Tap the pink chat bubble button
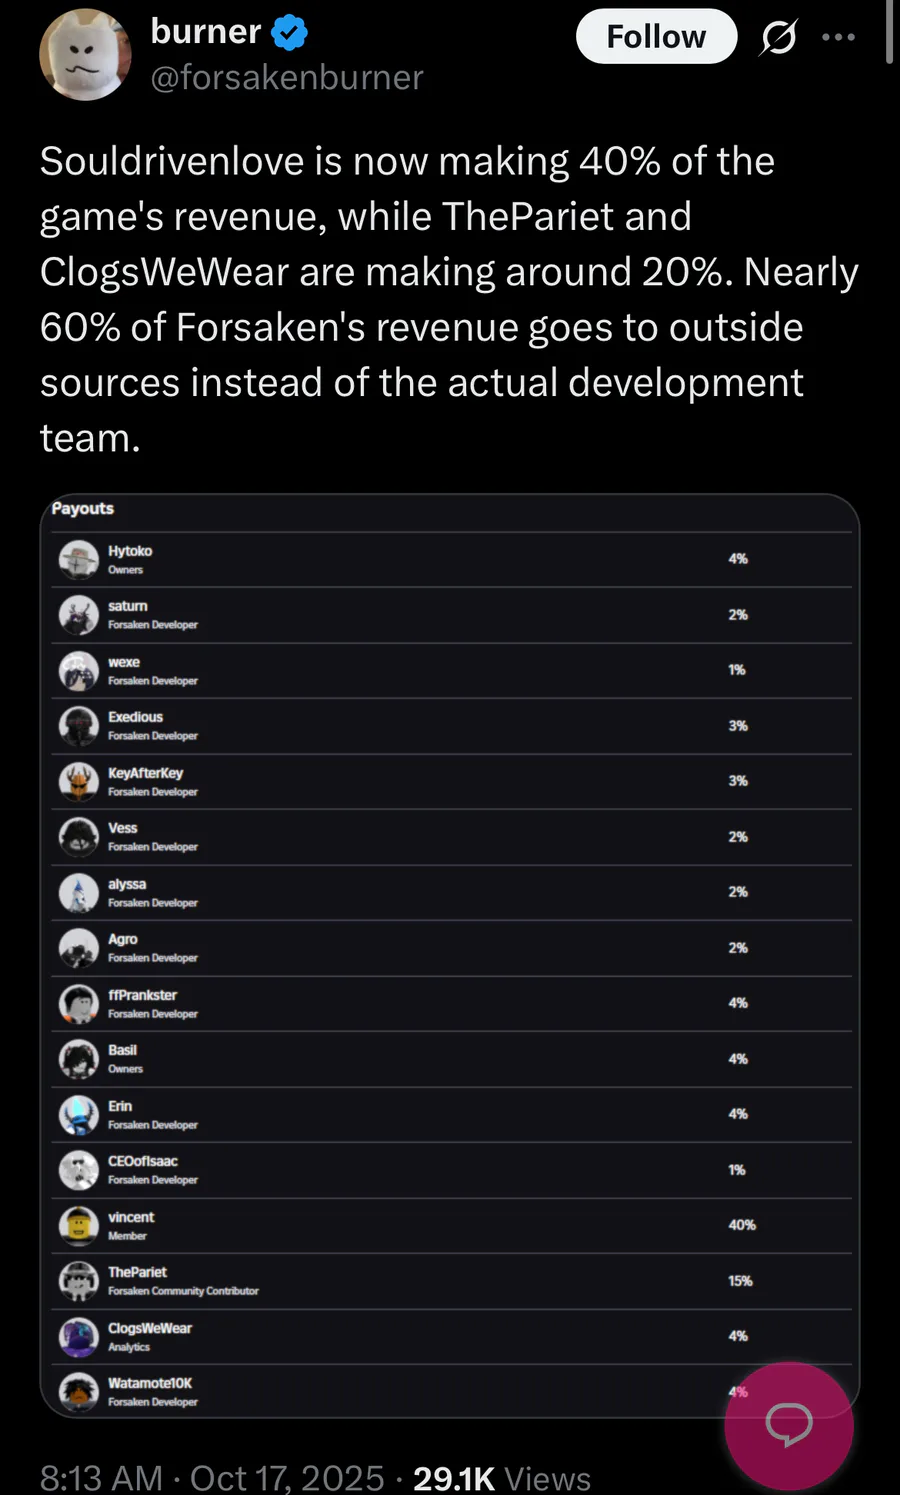This screenshot has height=1495, width=900. (789, 1425)
